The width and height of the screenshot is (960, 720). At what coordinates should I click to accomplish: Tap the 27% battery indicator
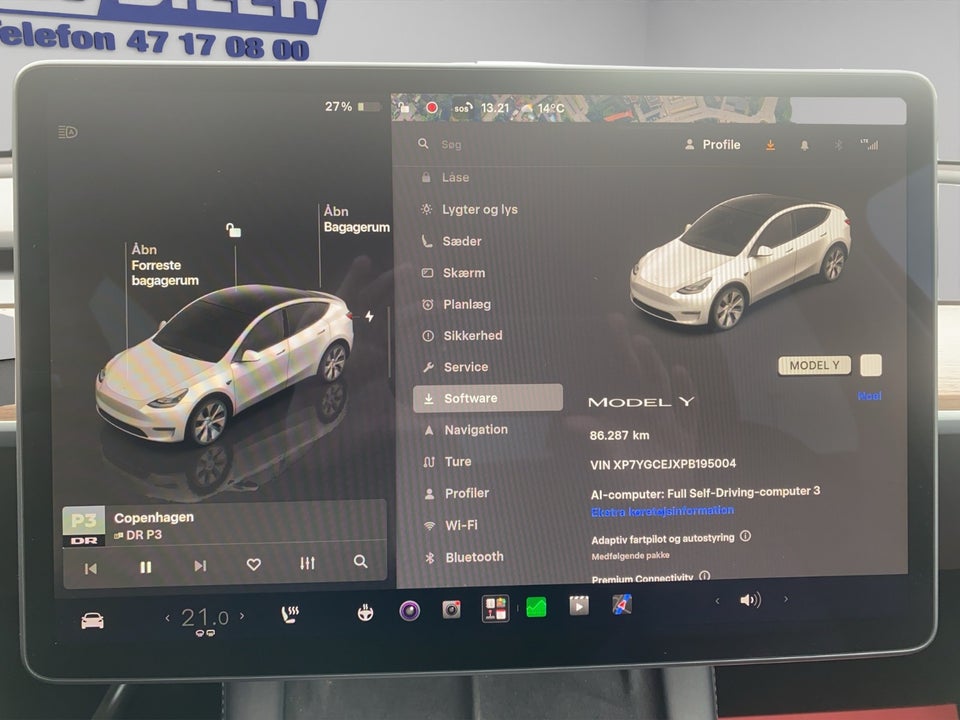(352, 107)
